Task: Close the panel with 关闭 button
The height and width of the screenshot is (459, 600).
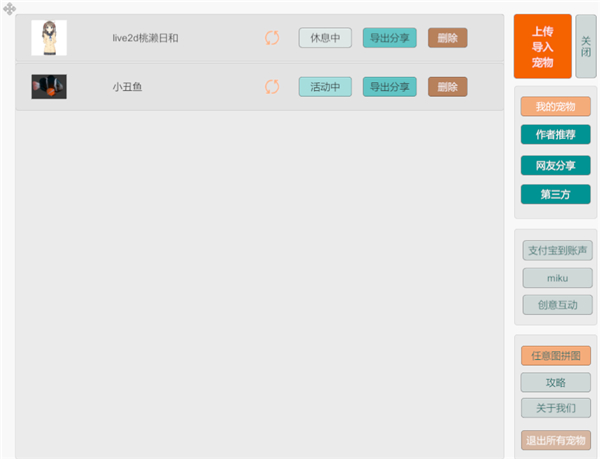Action: [x=586, y=46]
